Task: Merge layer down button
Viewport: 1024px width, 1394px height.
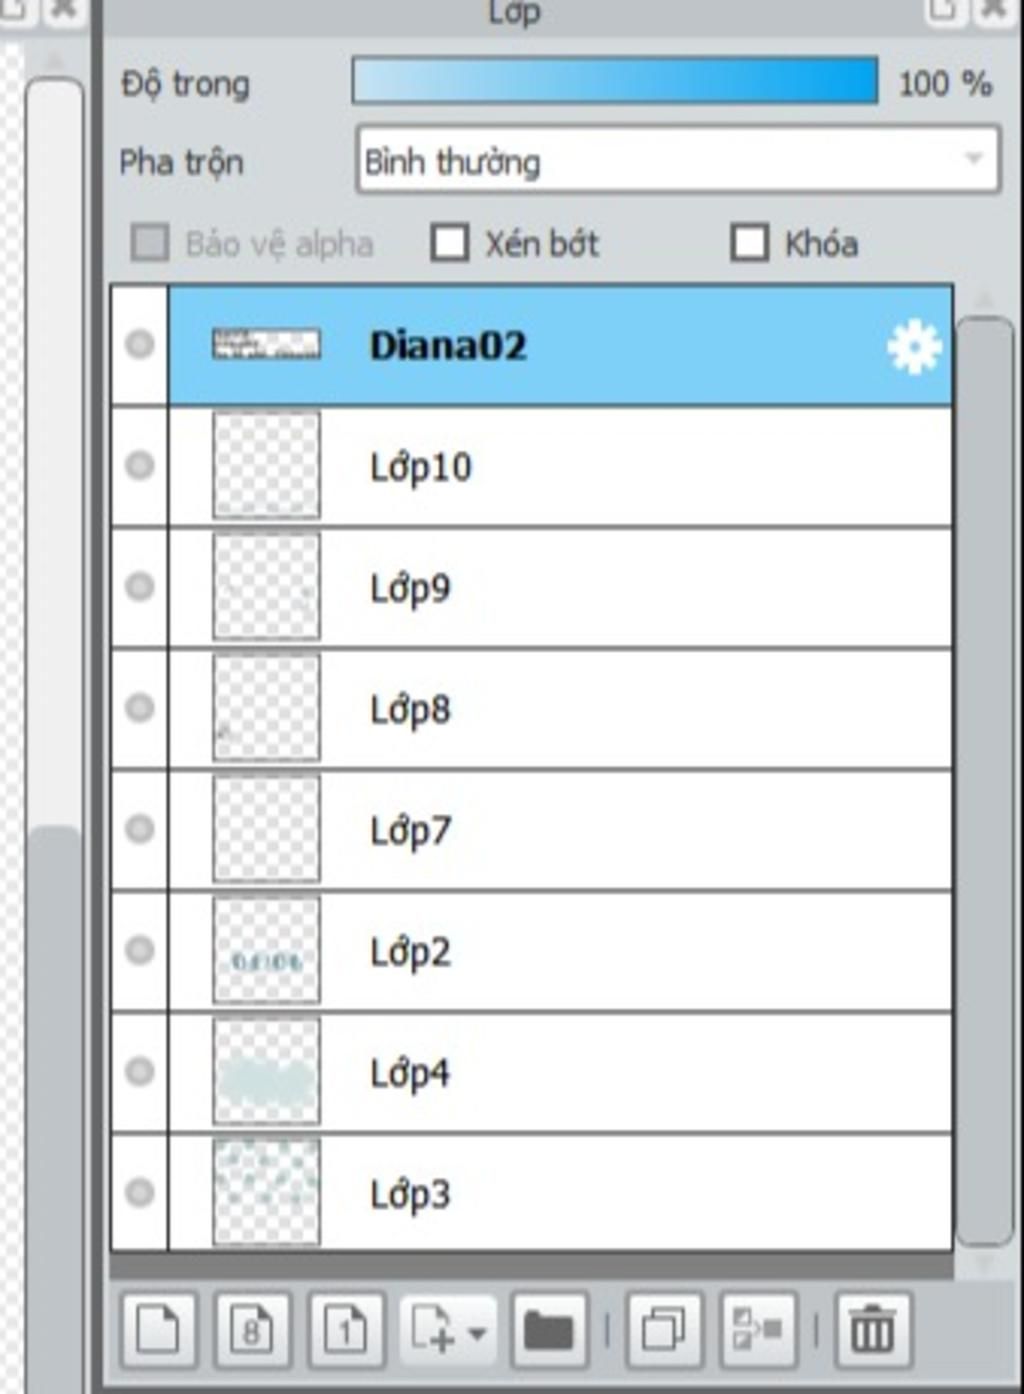Action: (x=758, y=1330)
